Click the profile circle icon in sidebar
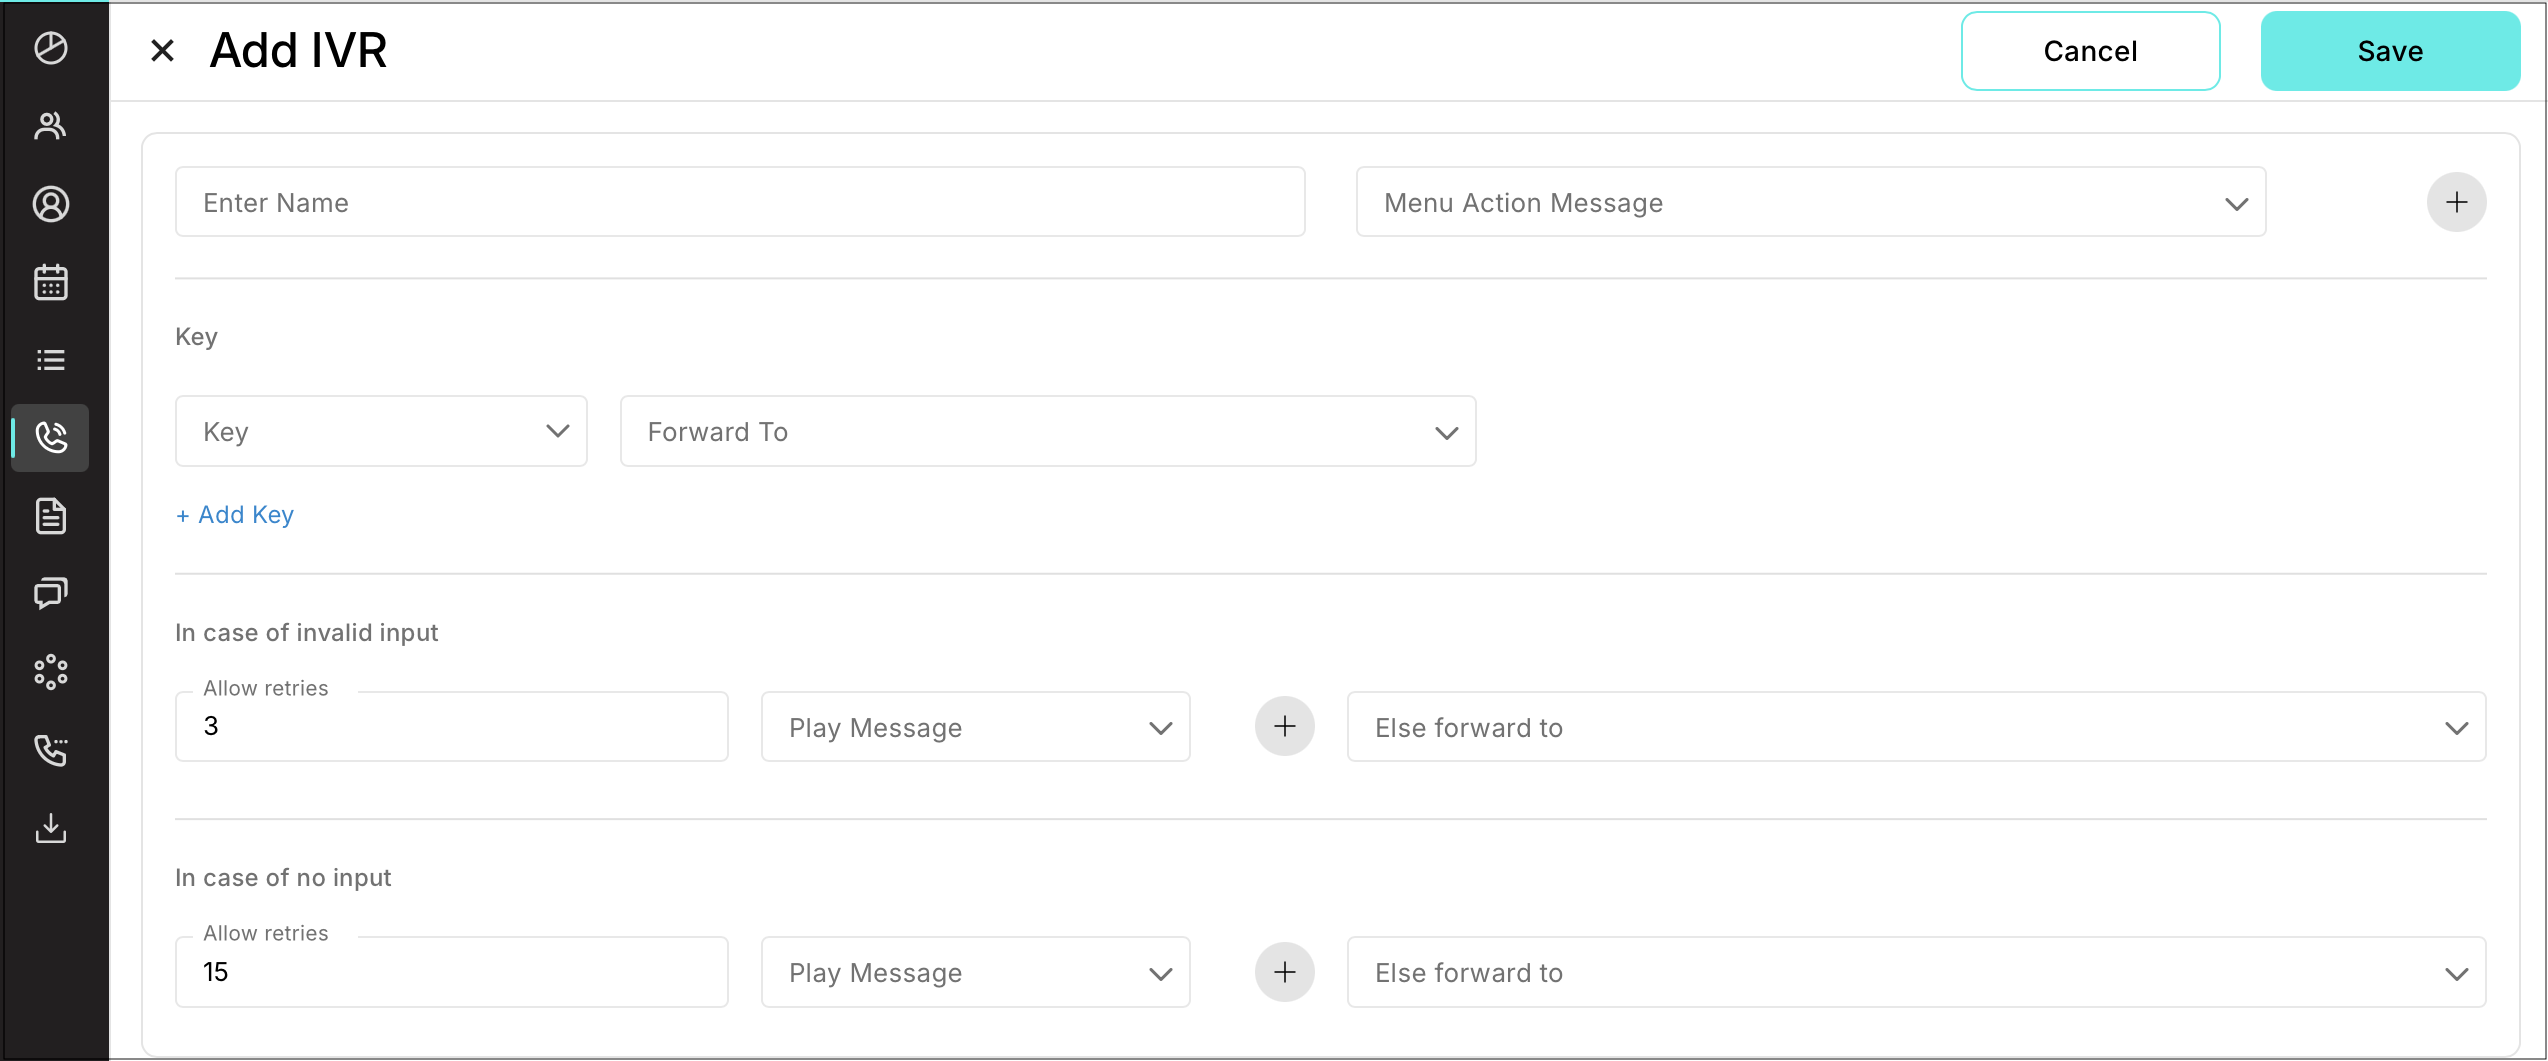Viewport: 2548px width, 1061px height. 51,204
